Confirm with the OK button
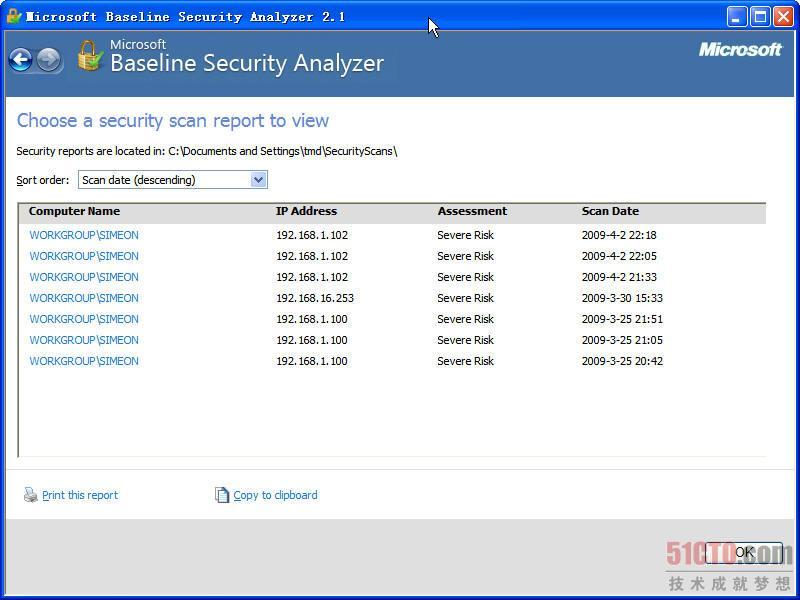The height and width of the screenshot is (600, 800). [744, 553]
